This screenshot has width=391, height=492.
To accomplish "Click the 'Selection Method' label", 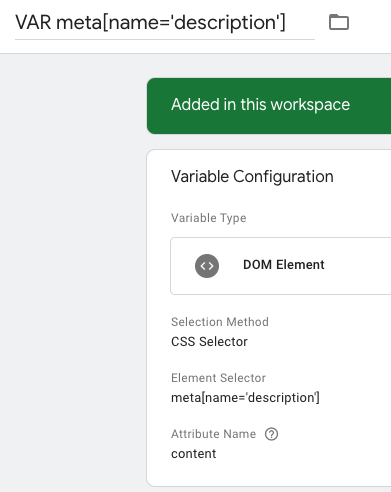I will point(220,322).
